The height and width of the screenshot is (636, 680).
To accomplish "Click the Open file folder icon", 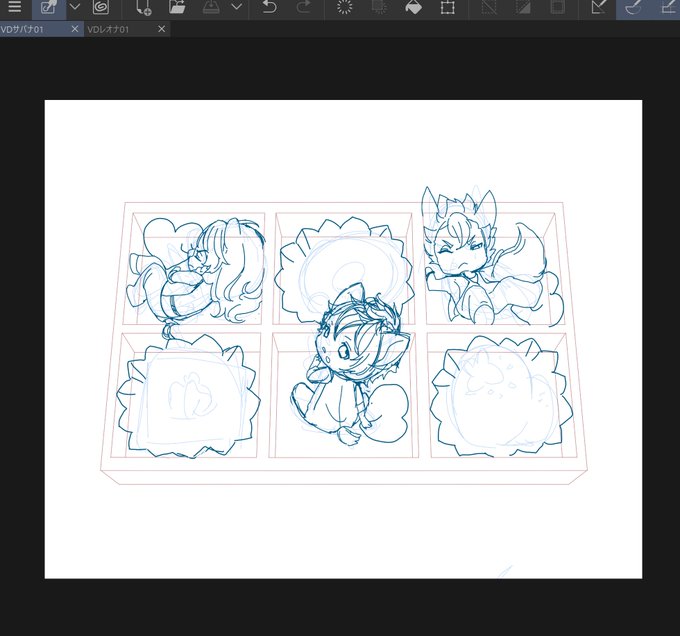I will click(177, 7).
